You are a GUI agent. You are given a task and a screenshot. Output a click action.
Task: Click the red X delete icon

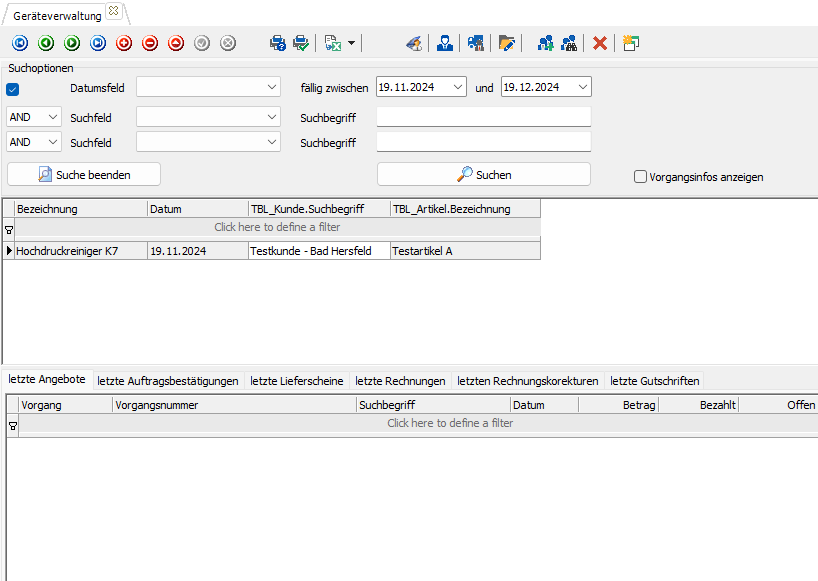tap(600, 43)
